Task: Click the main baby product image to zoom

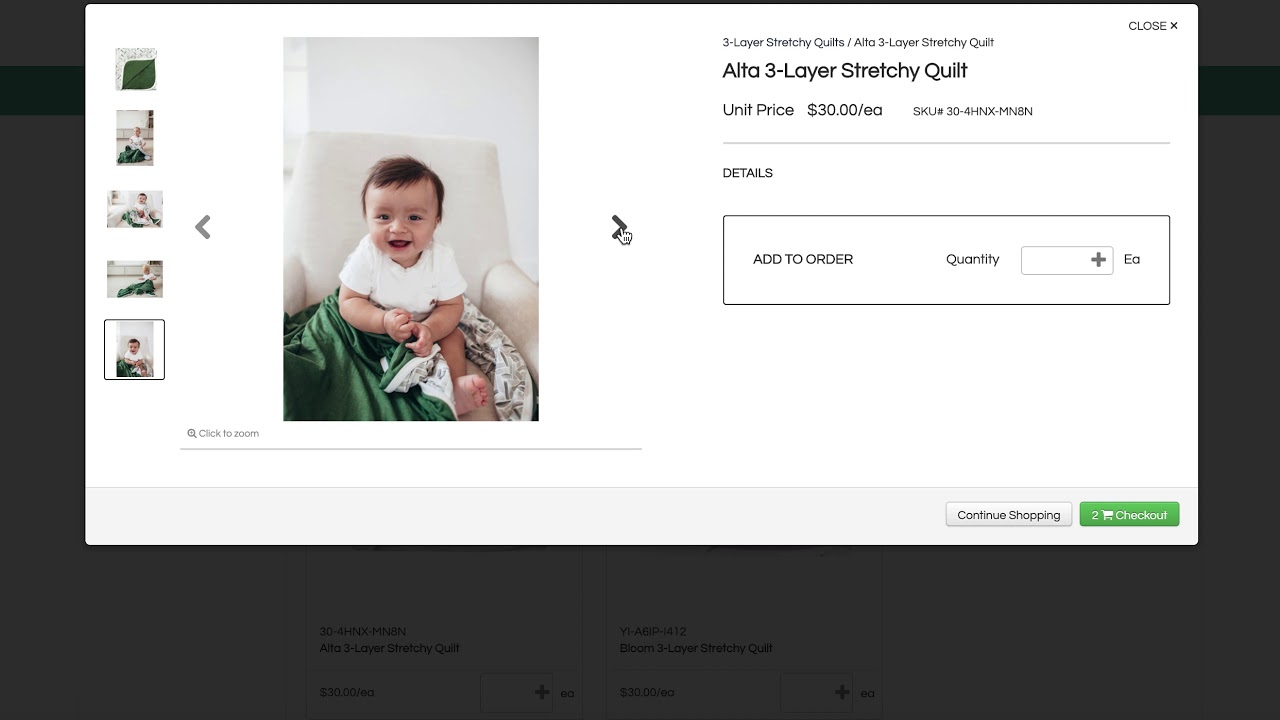Action: point(411,229)
